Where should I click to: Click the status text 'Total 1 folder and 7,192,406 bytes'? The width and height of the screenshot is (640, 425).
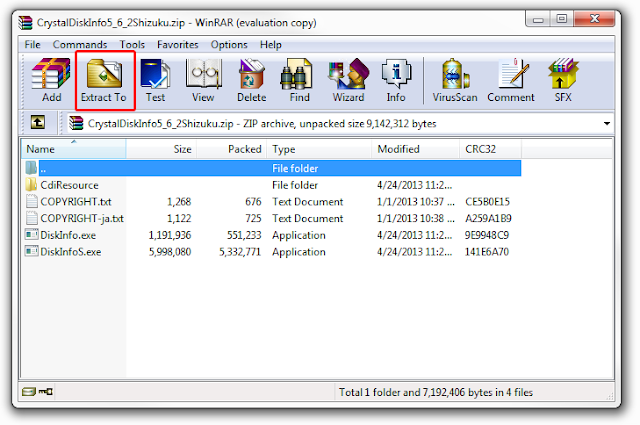416,392
